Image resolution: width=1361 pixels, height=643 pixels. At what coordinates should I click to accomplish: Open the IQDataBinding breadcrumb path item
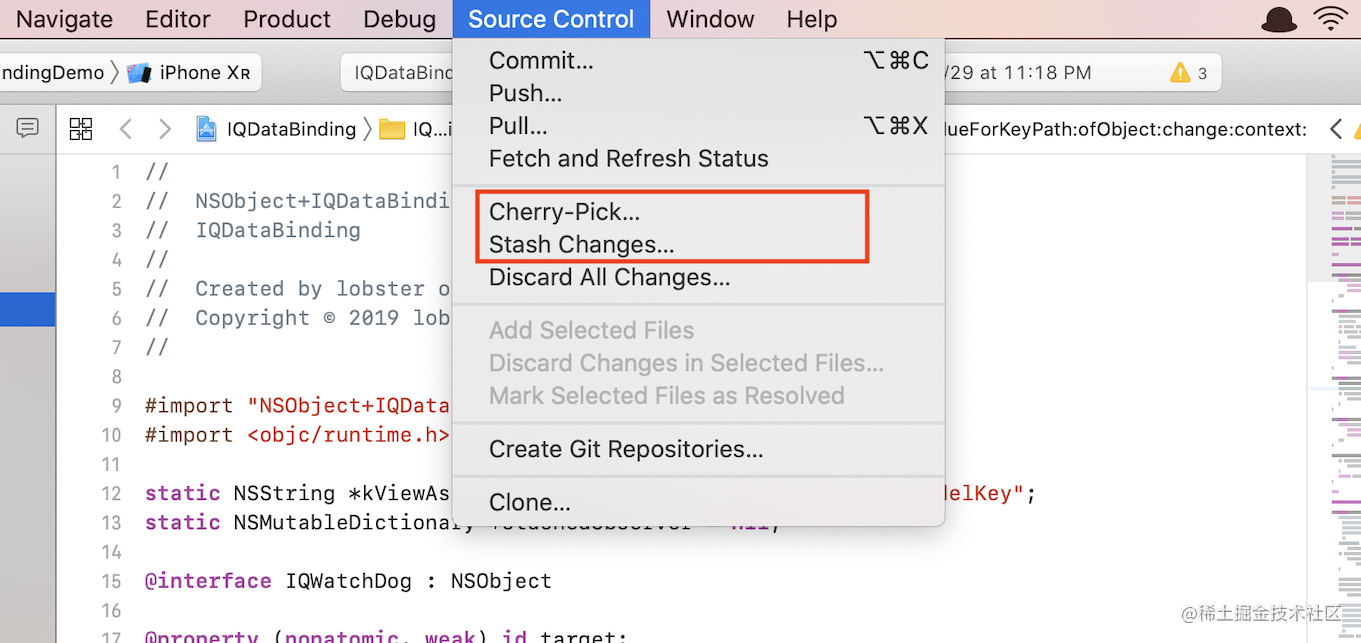point(291,129)
